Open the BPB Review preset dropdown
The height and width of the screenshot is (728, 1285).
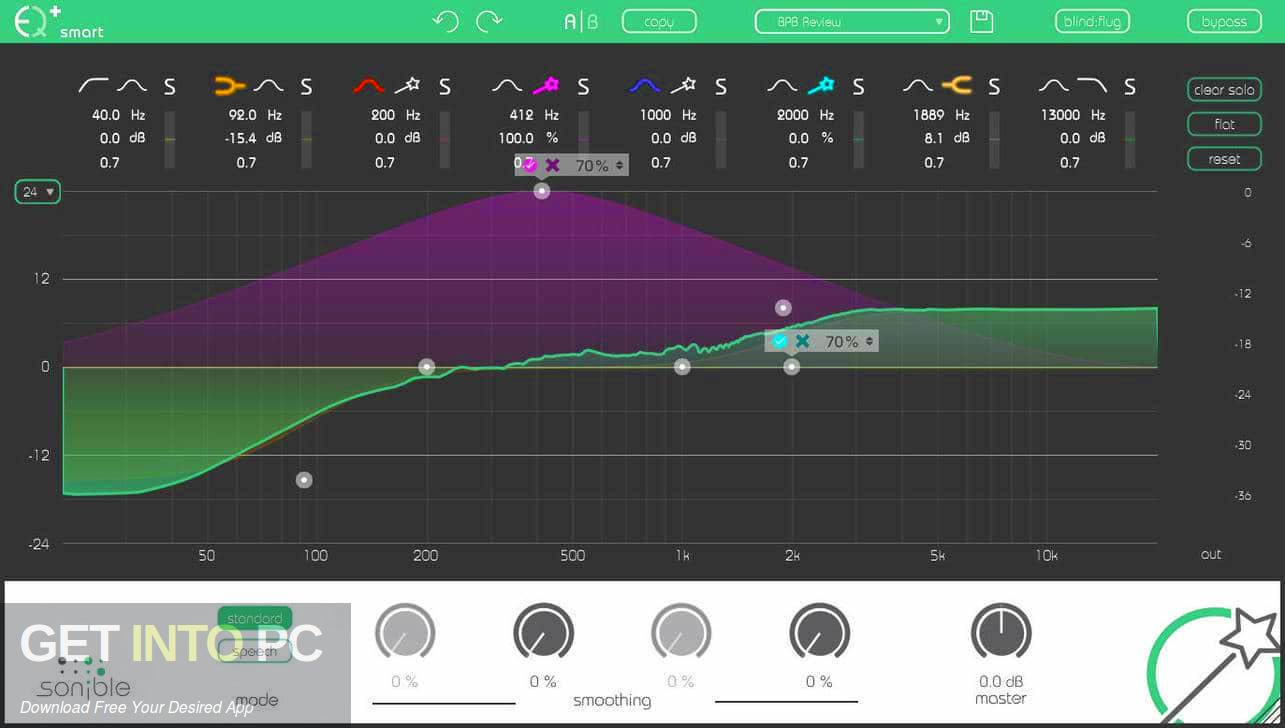(x=852, y=21)
